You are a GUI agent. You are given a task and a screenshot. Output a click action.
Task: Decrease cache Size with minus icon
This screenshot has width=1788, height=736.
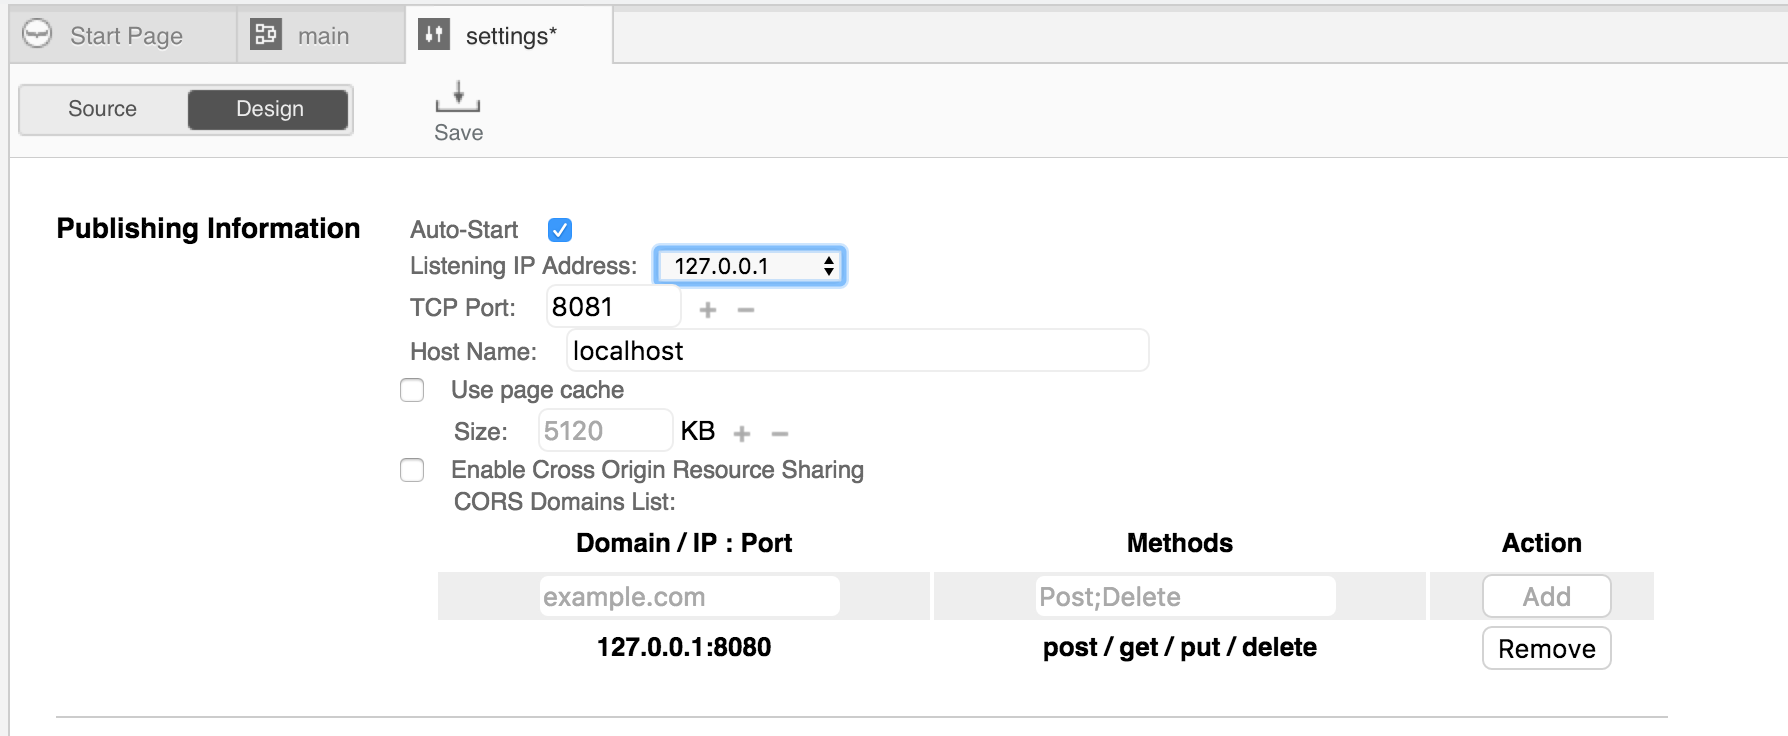pos(780,434)
